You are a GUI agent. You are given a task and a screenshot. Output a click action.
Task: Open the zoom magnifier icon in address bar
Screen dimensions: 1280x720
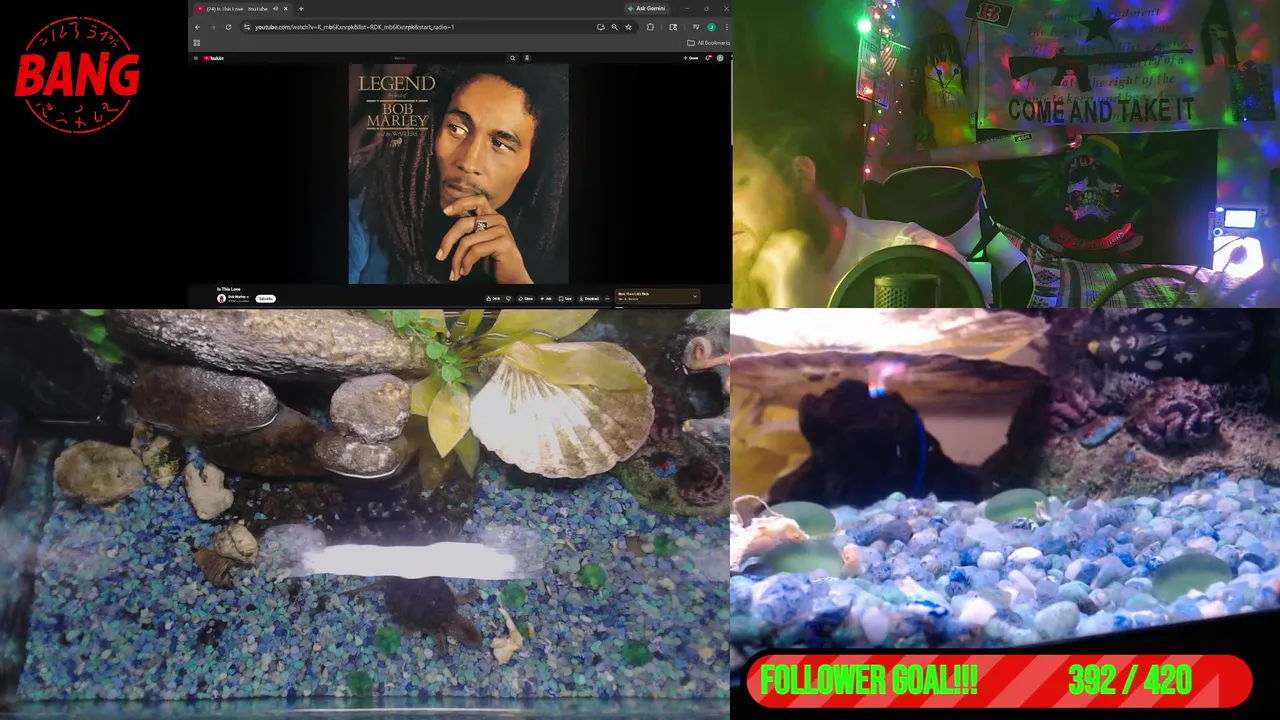614,27
